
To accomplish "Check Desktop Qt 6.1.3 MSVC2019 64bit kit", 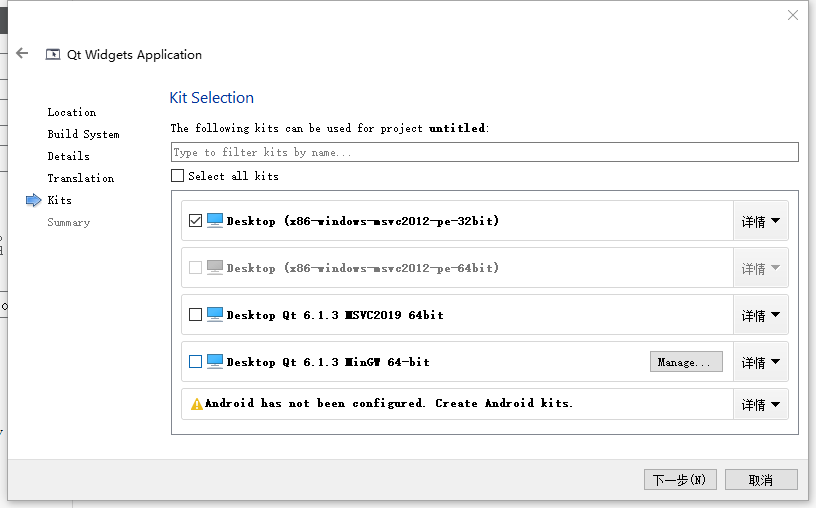I will pyautogui.click(x=195, y=314).
